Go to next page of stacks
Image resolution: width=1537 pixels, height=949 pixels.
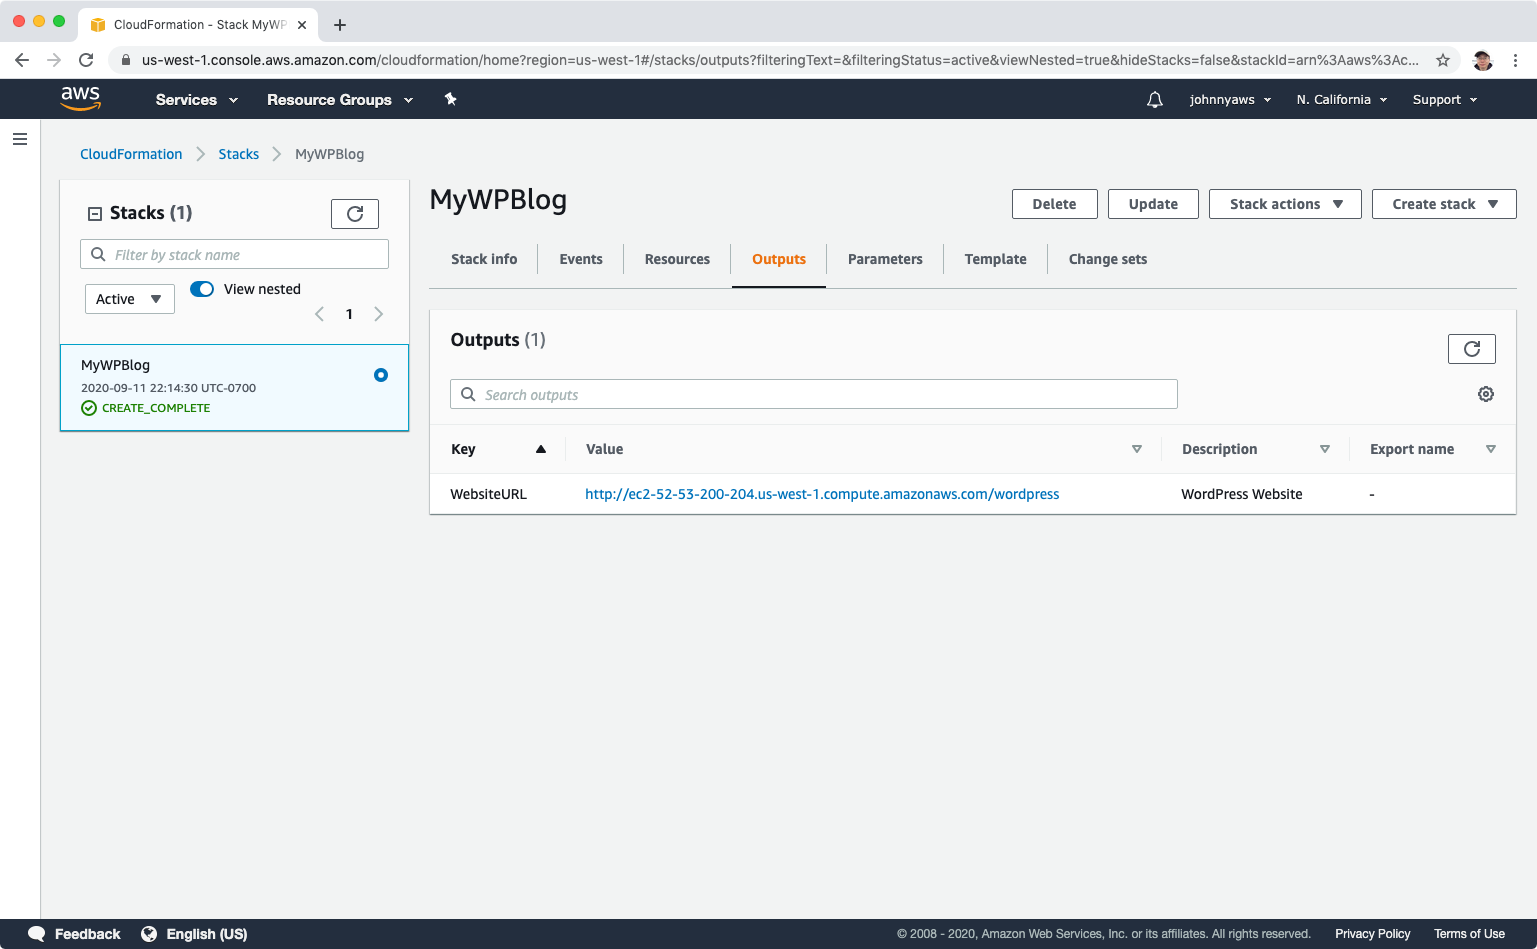point(379,314)
